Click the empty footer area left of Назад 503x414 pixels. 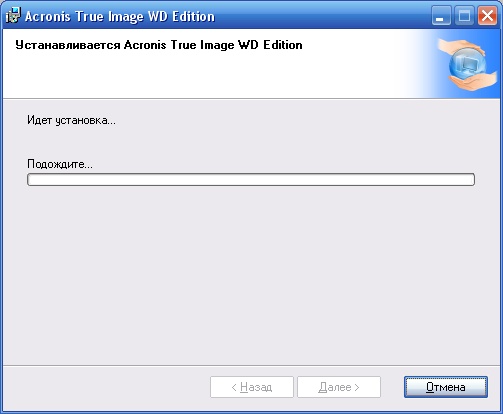[x=107, y=387]
